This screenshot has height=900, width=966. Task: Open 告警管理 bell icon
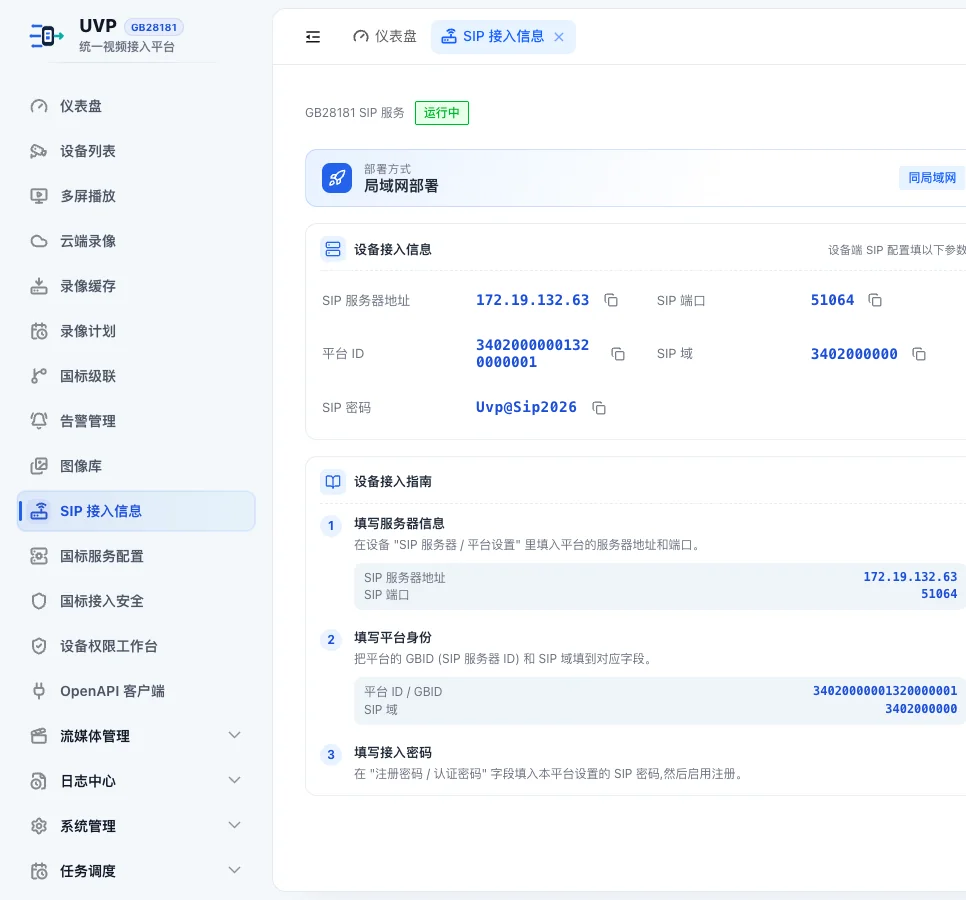point(39,421)
